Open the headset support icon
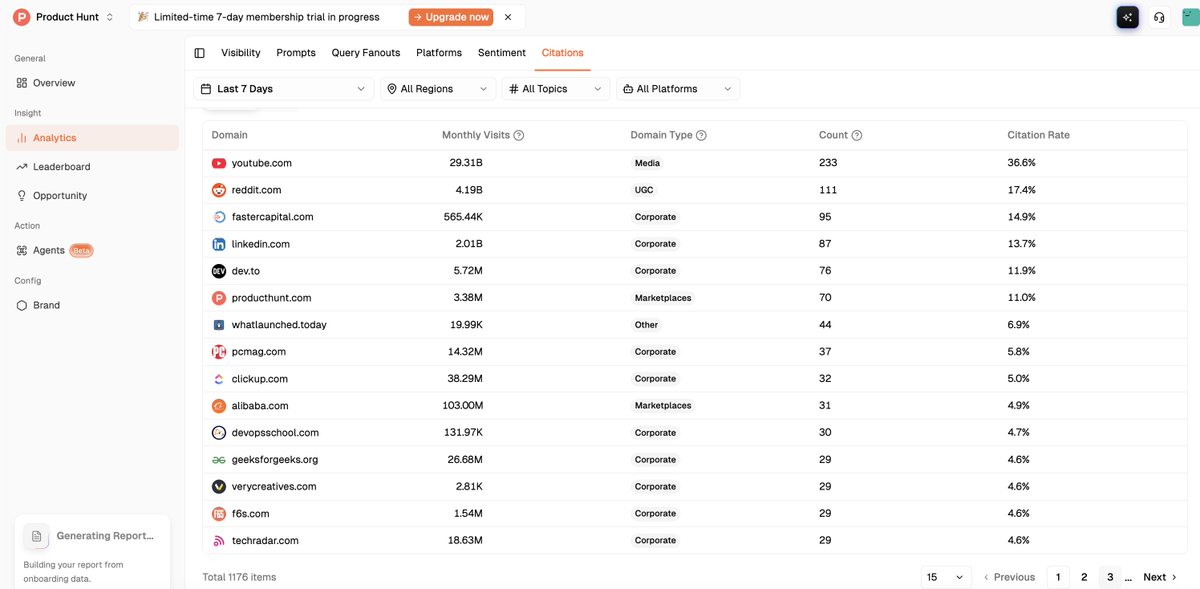1200x589 pixels. pos(1159,17)
